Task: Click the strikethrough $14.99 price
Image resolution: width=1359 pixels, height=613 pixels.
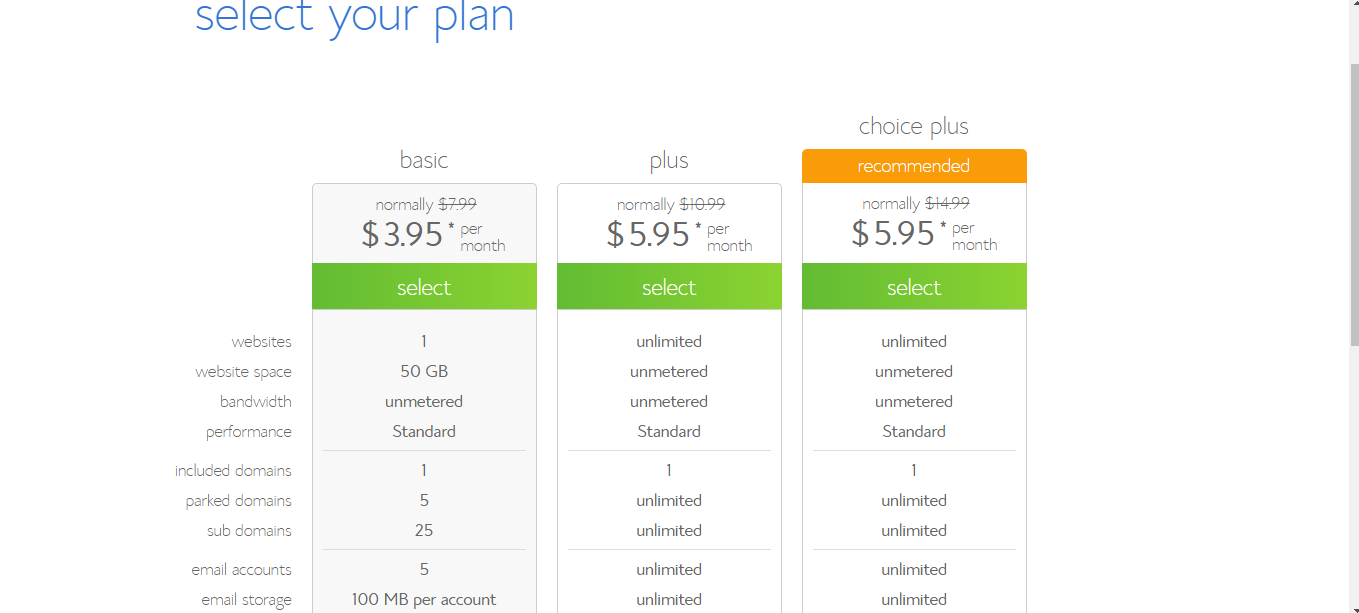Action: (x=947, y=204)
